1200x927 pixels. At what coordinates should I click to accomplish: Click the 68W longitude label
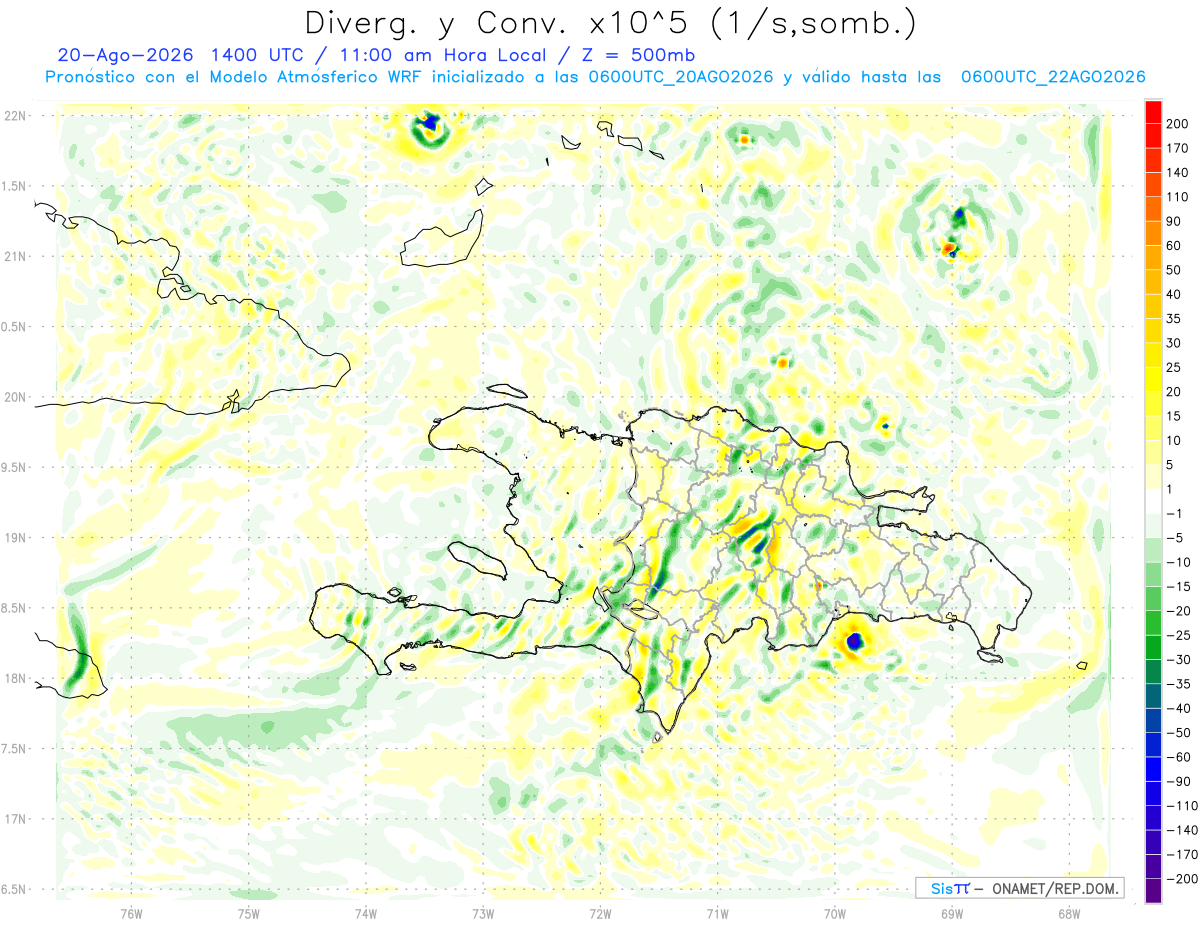pos(1069,912)
